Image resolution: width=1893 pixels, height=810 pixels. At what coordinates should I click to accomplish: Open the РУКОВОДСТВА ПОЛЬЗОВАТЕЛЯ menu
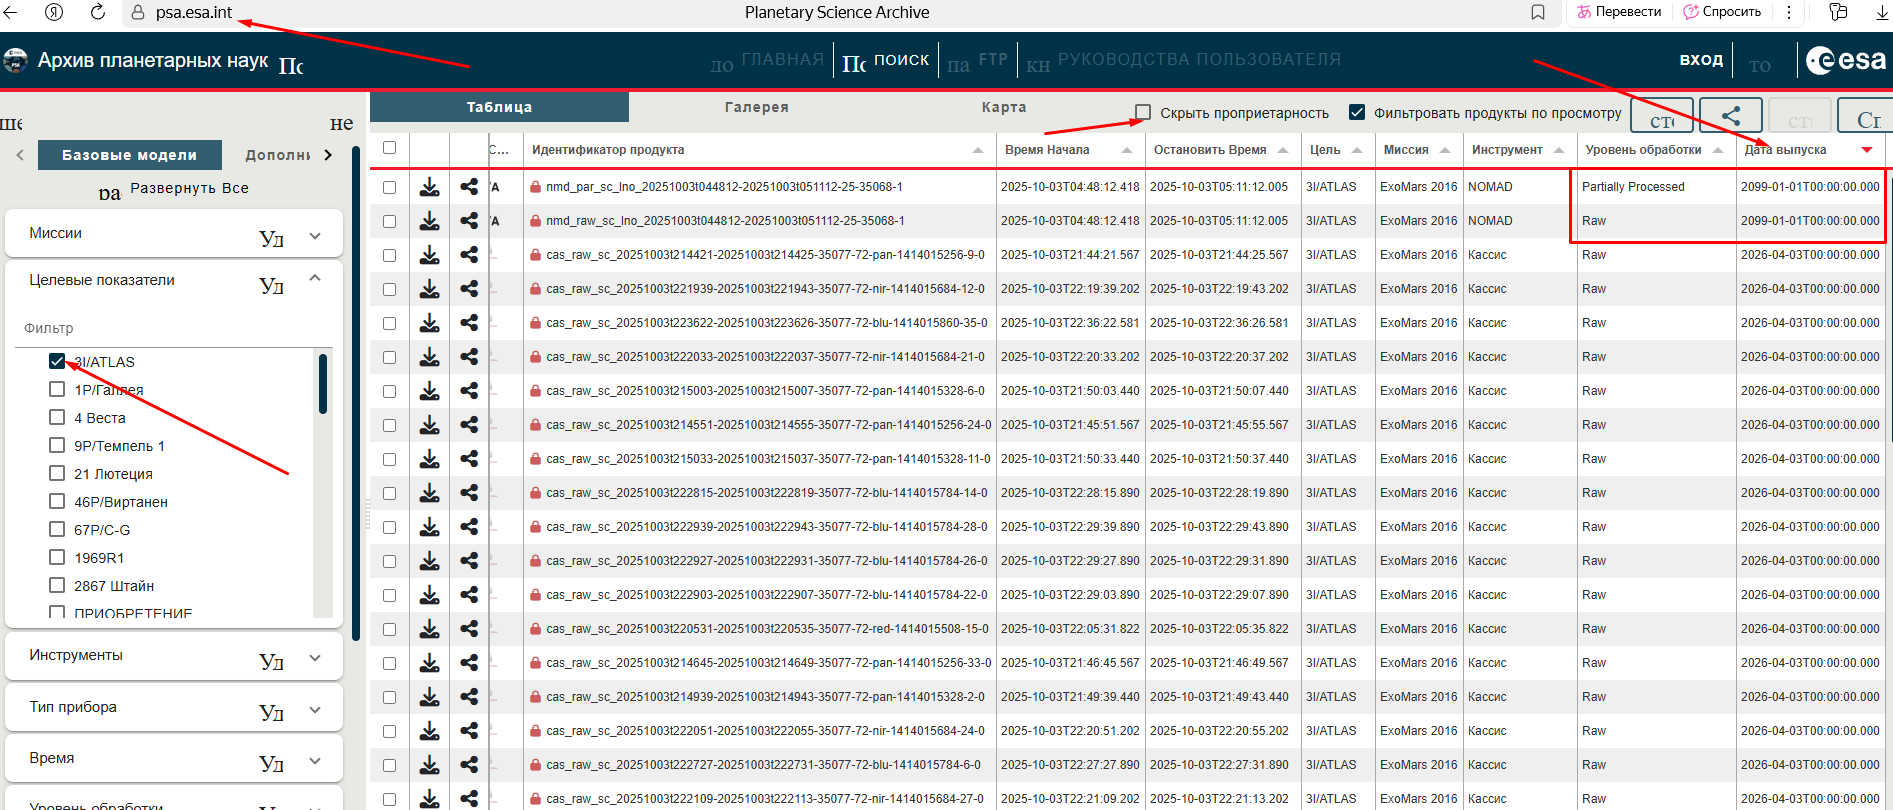(x=1199, y=59)
